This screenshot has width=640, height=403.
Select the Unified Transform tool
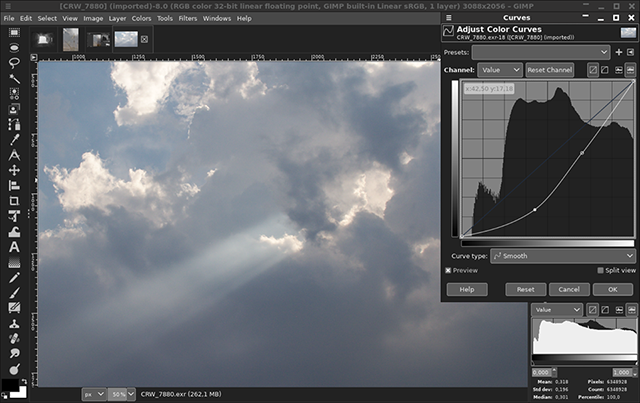point(14,216)
